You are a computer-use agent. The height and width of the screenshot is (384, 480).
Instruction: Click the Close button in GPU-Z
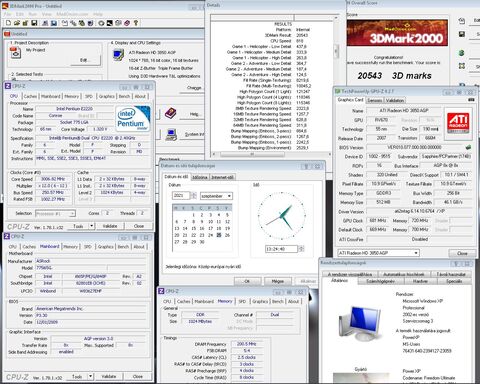(x=462, y=253)
